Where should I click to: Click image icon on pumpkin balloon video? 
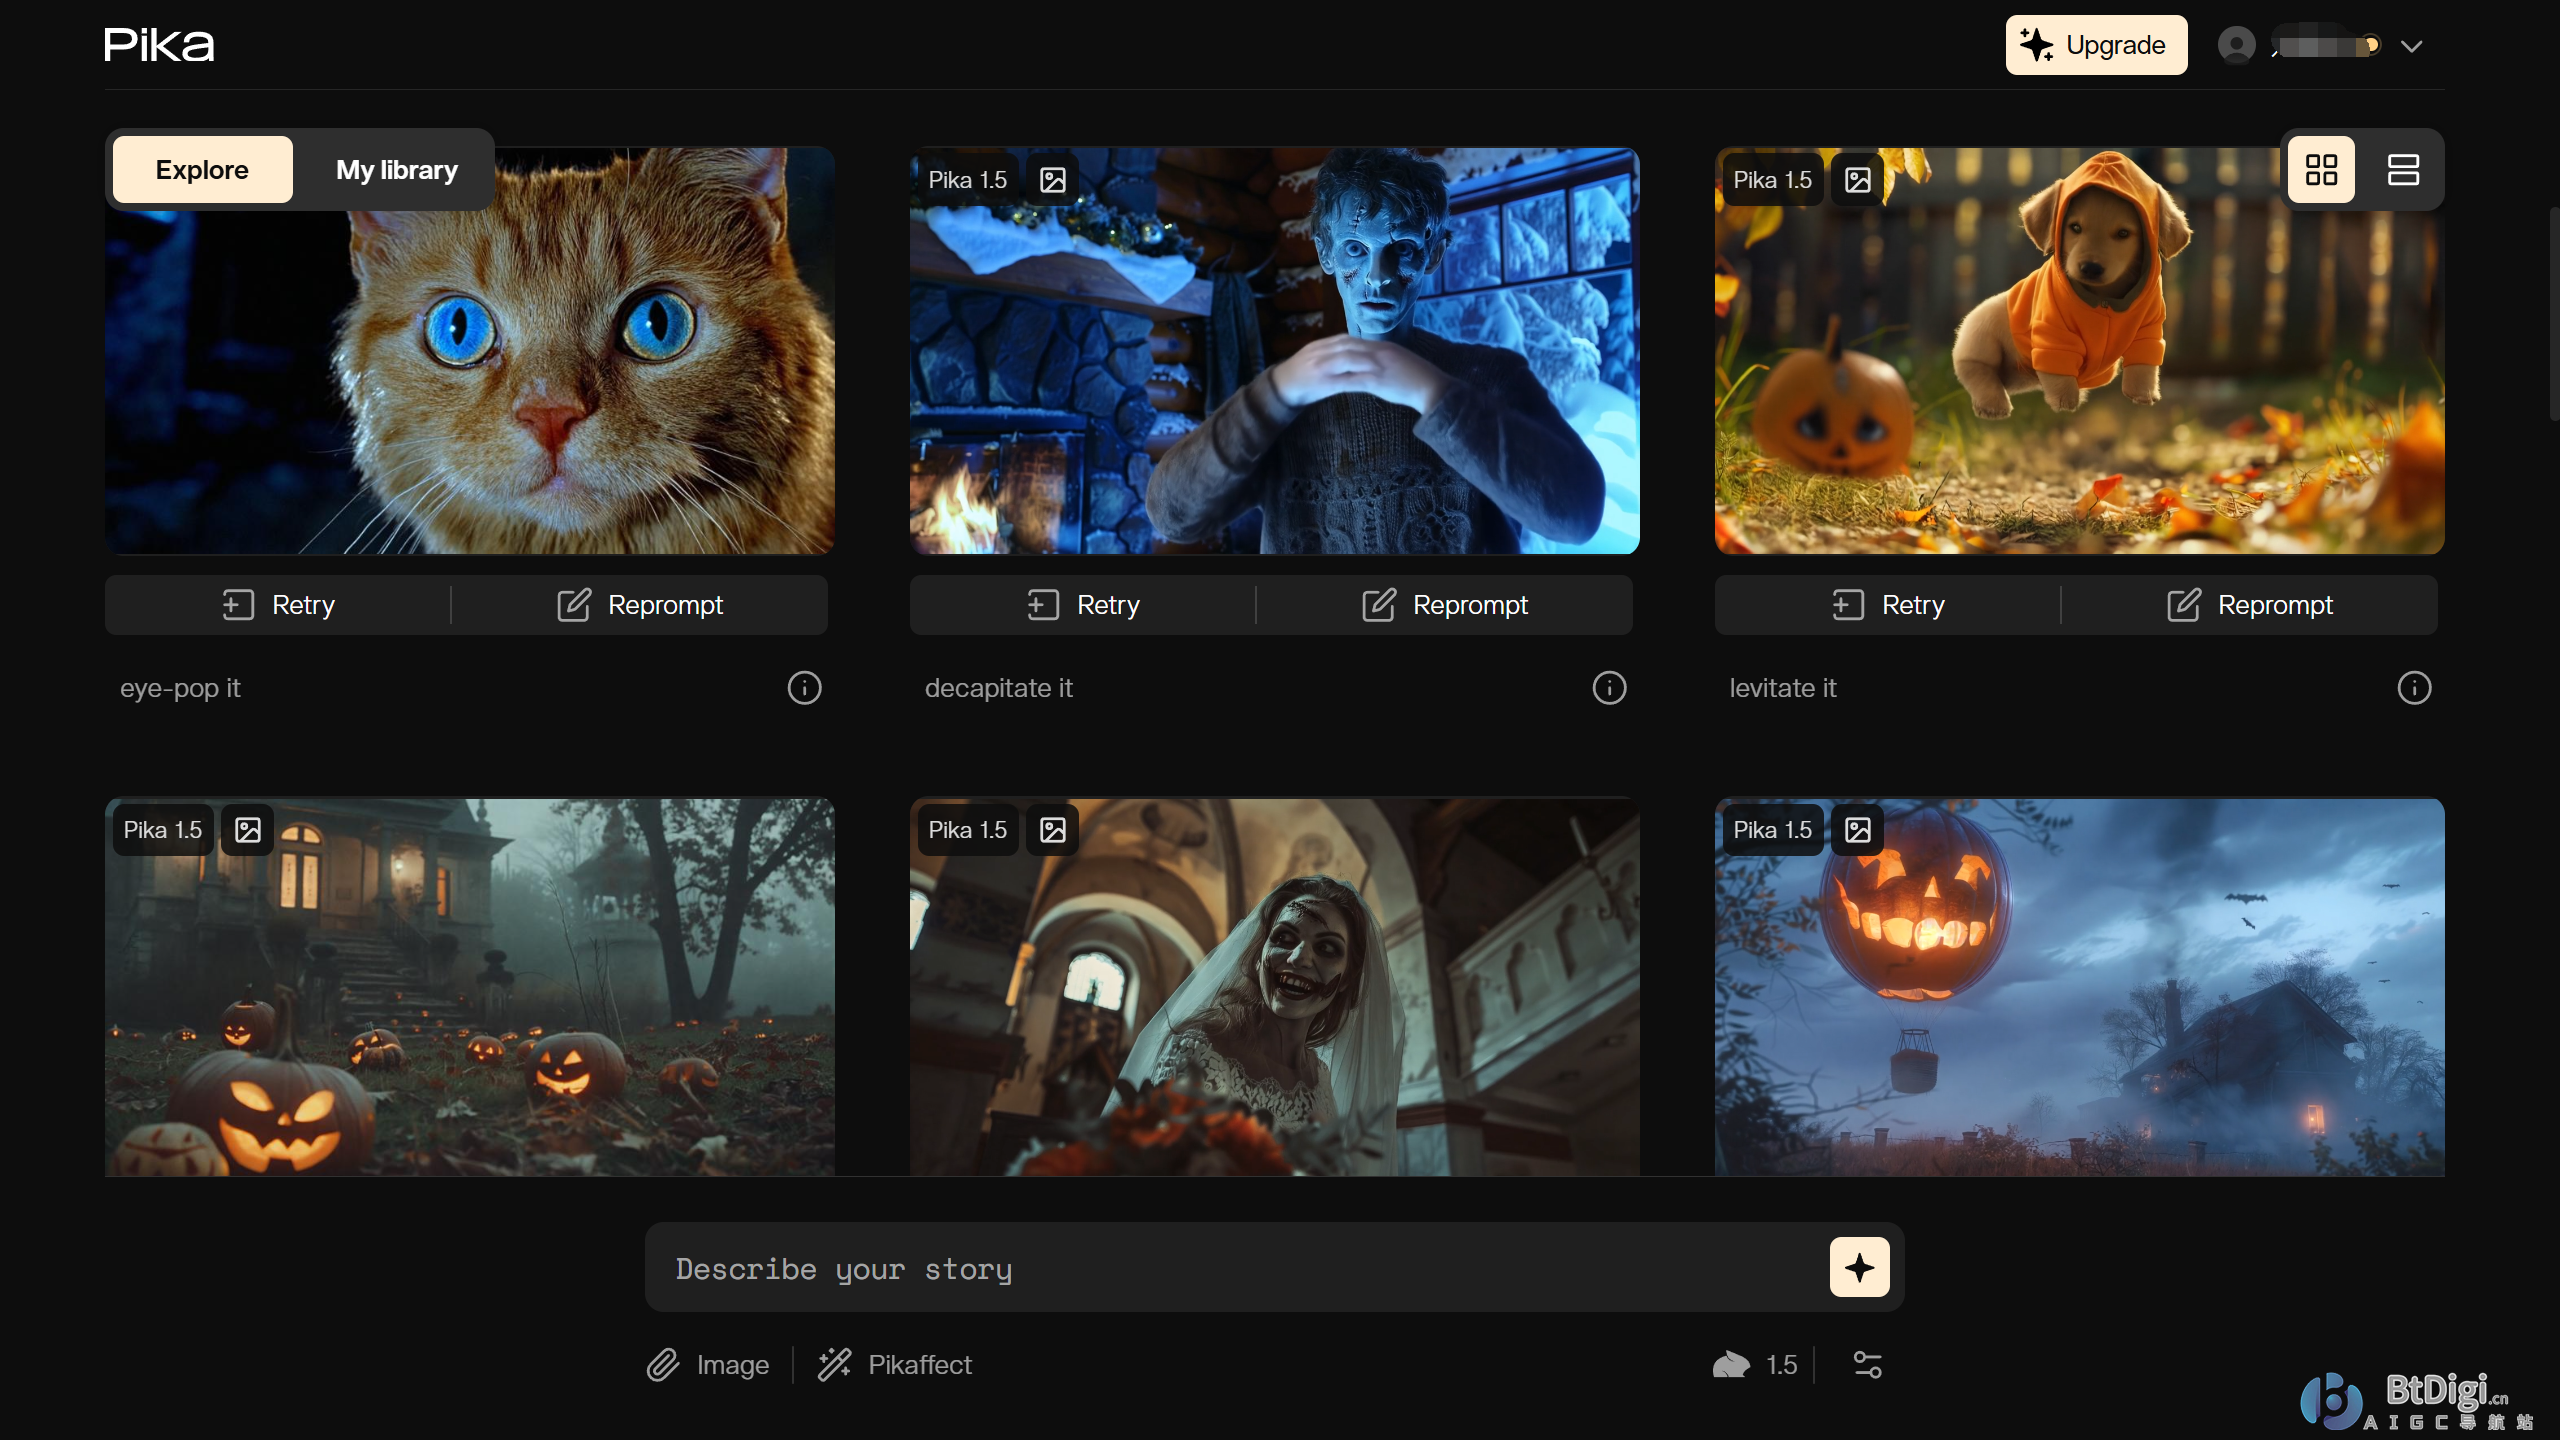pyautogui.click(x=1858, y=830)
